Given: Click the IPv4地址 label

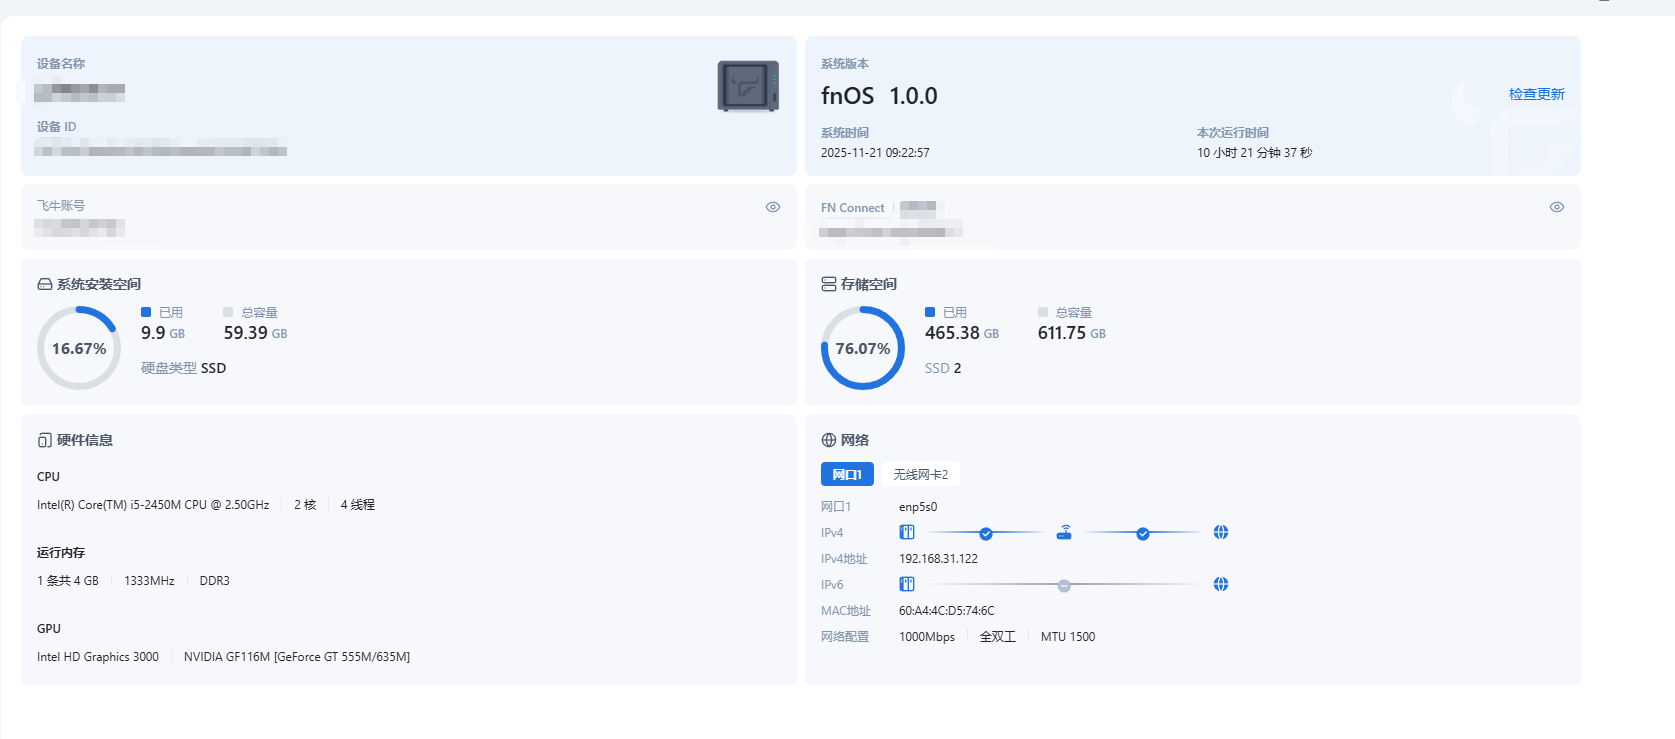Looking at the screenshot, I should click(x=844, y=559).
